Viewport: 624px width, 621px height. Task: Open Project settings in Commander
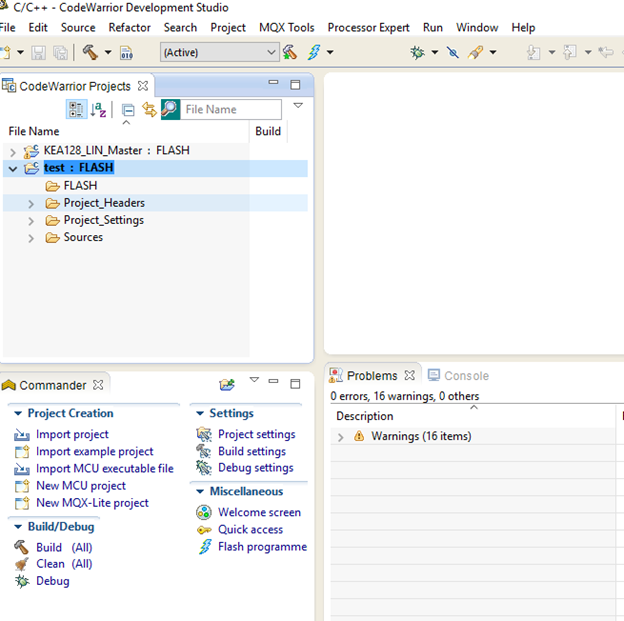point(256,434)
